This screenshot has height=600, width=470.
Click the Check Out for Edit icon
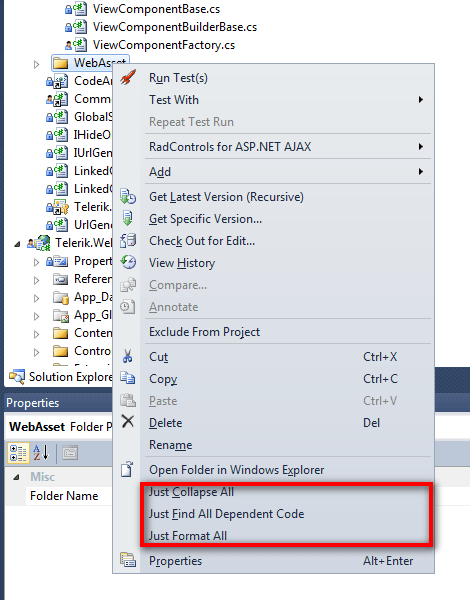point(128,241)
